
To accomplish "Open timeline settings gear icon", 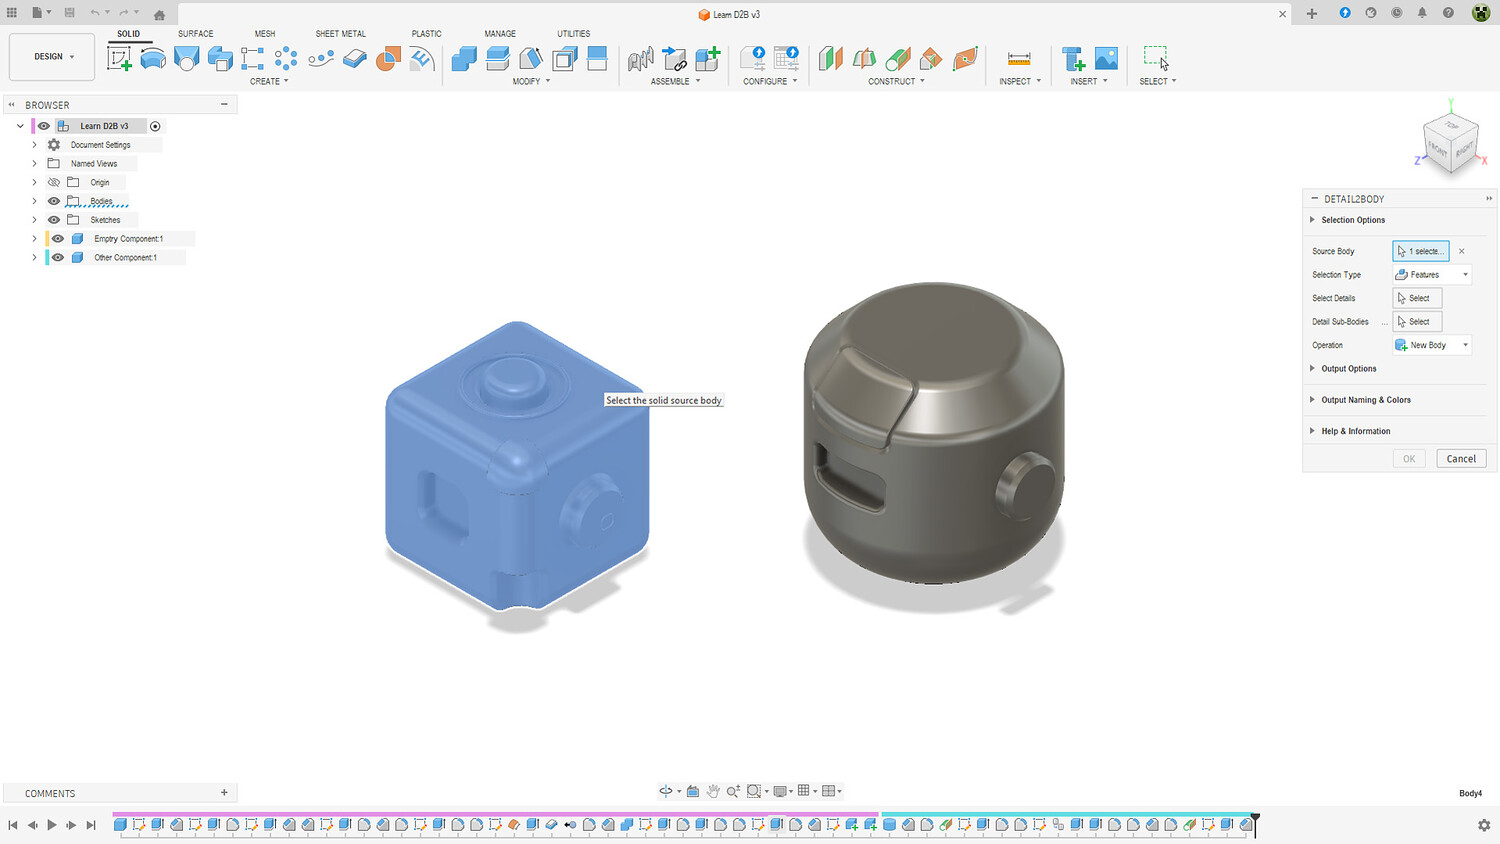I will [x=1484, y=825].
